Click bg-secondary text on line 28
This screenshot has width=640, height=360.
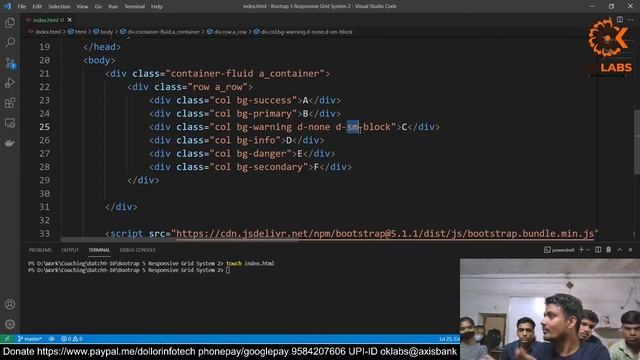click(269, 167)
